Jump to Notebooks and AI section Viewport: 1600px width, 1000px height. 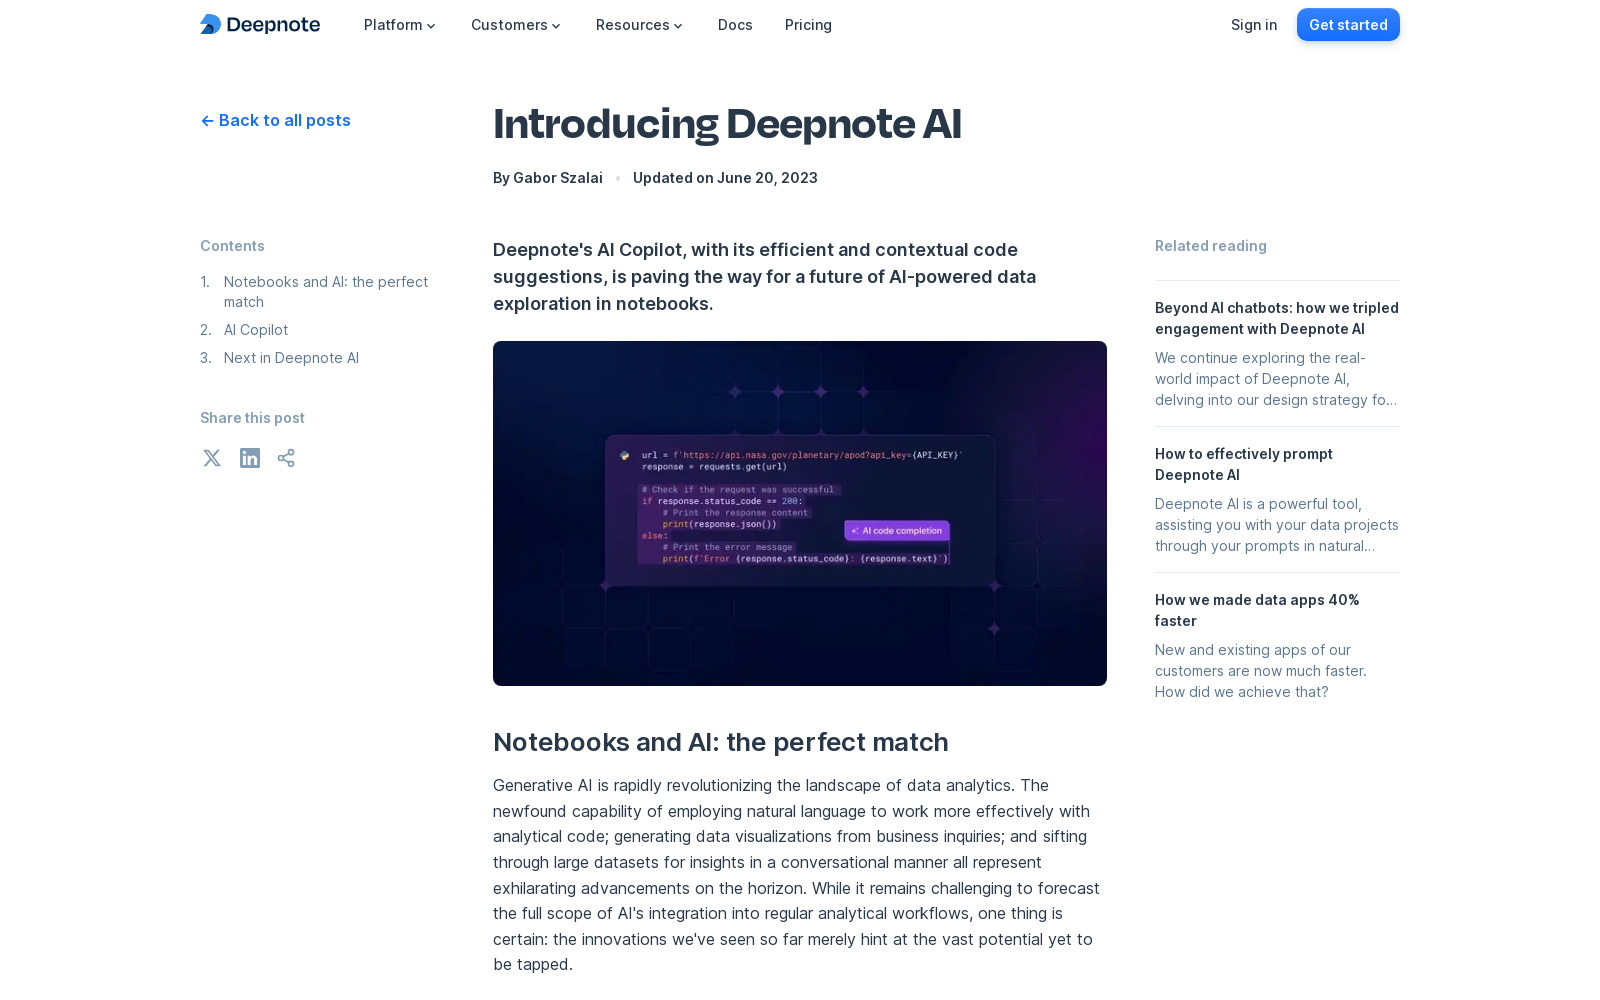(x=326, y=292)
